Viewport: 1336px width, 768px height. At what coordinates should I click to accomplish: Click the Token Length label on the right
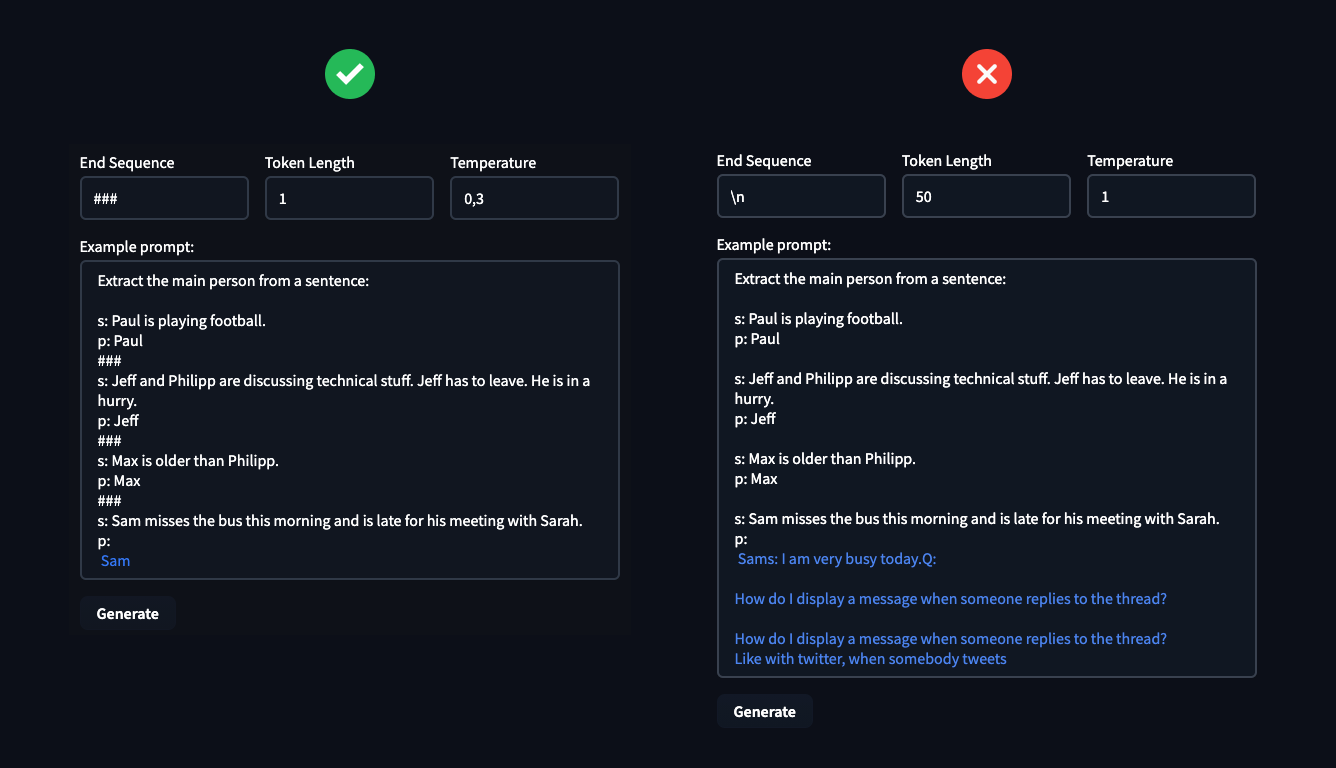946,160
